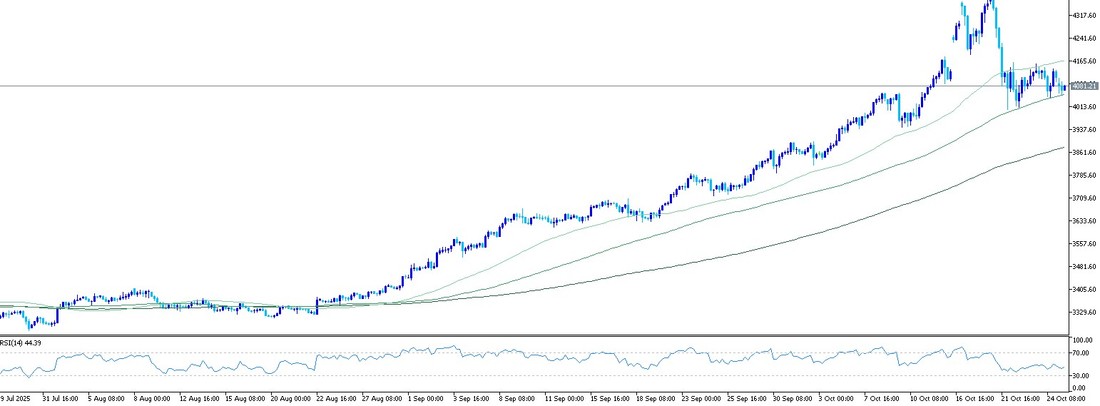1100x406 pixels.
Task: Click the RSI(14) 44.39 indicator label
Action: click(x=22, y=342)
